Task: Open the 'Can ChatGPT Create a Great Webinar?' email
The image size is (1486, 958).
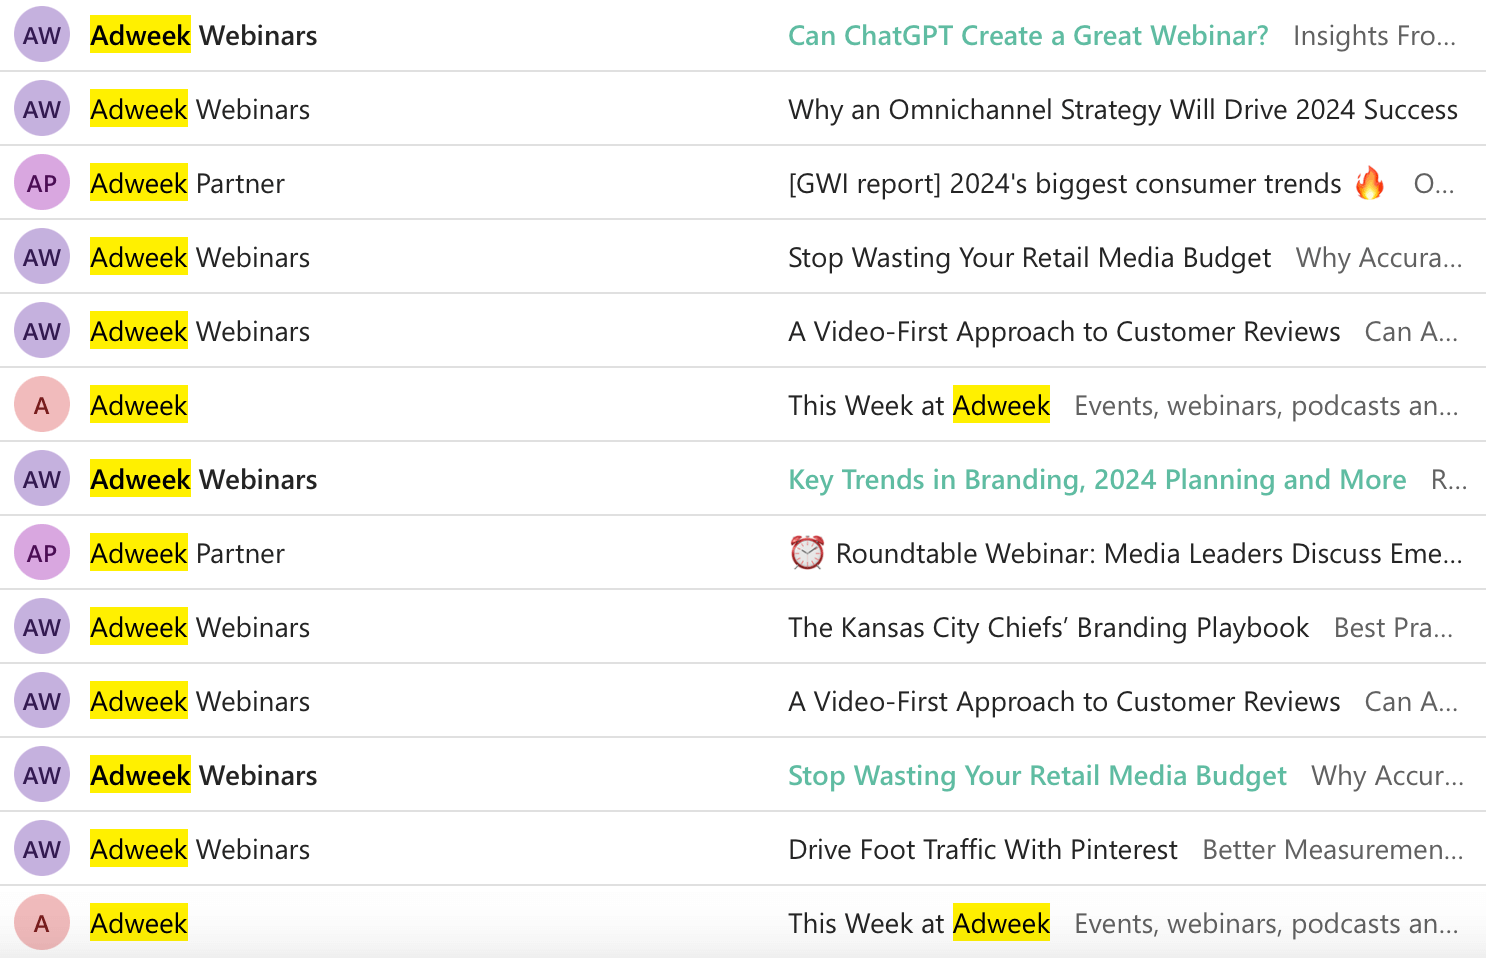Action: pos(1028,35)
